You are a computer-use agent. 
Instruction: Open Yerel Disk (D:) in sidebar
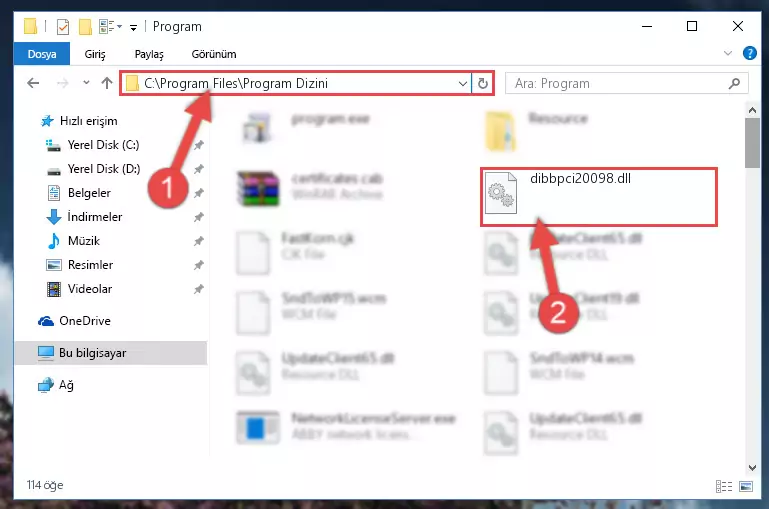(103, 169)
